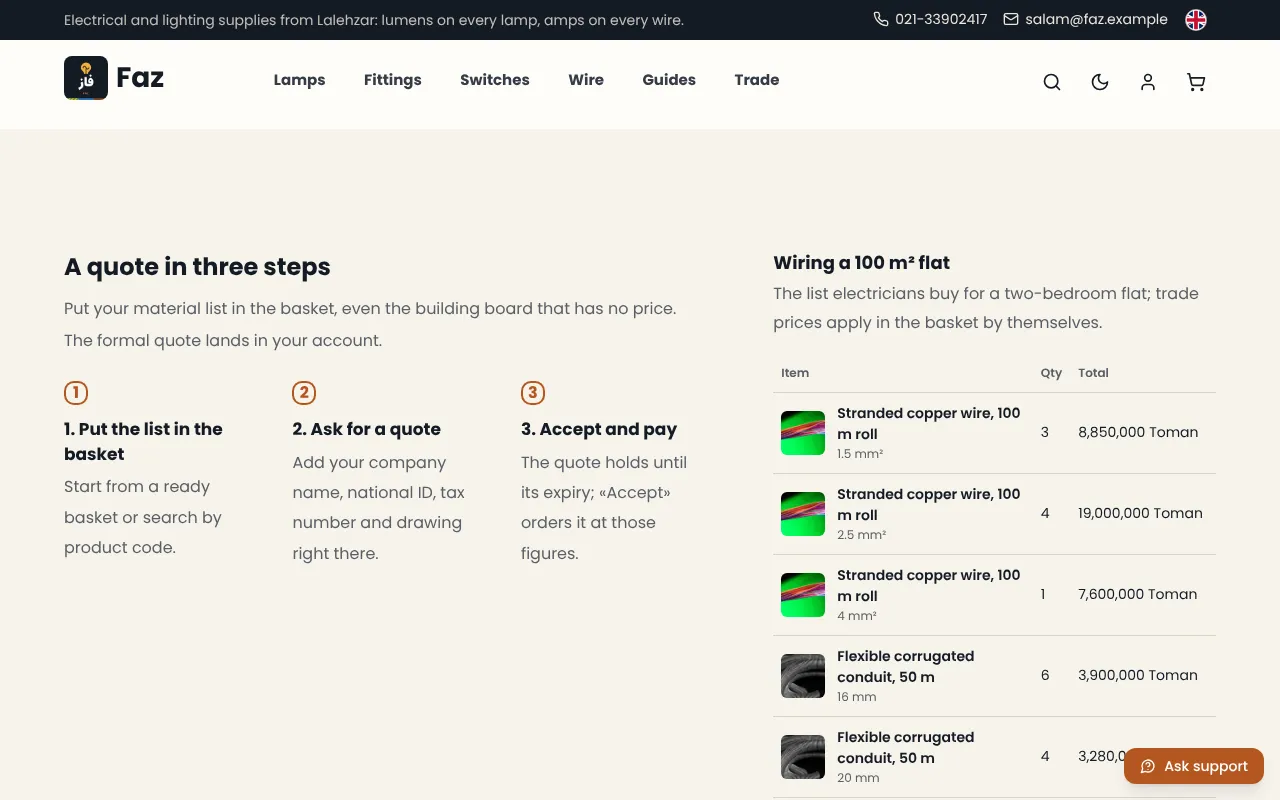Click the step 1 circle icon
Image resolution: width=1280 pixels, height=800 pixels.
pos(76,393)
